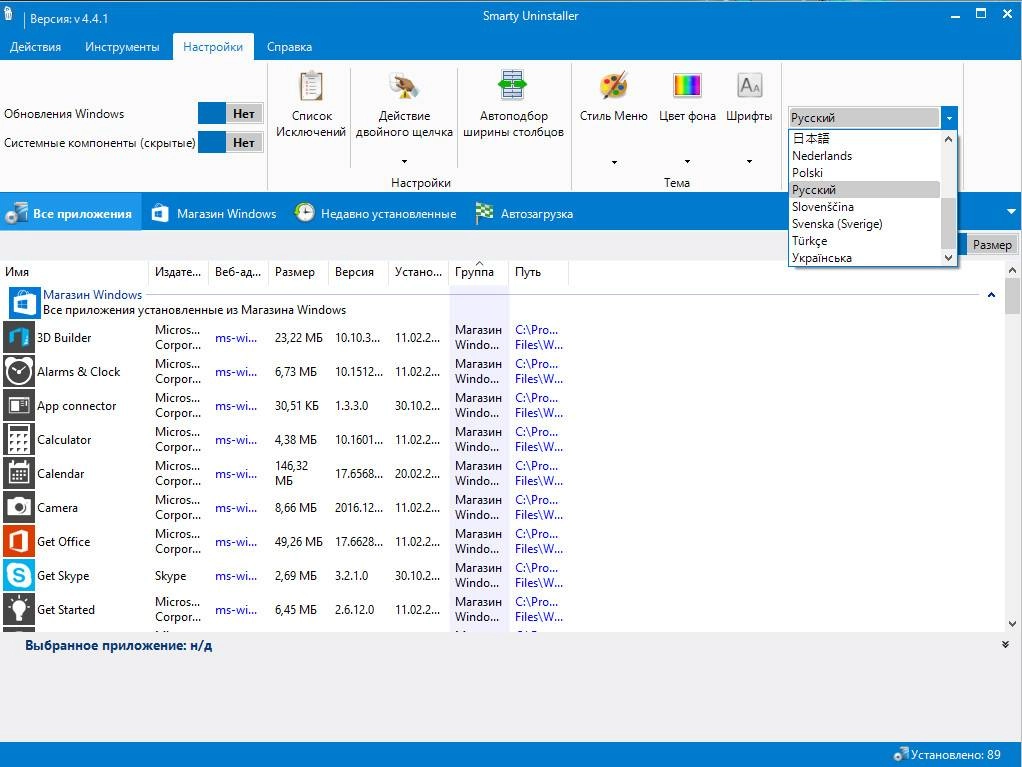This screenshot has height=767, width=1022.
Task: Click the Calculator app icon
Action: [19, 439]
